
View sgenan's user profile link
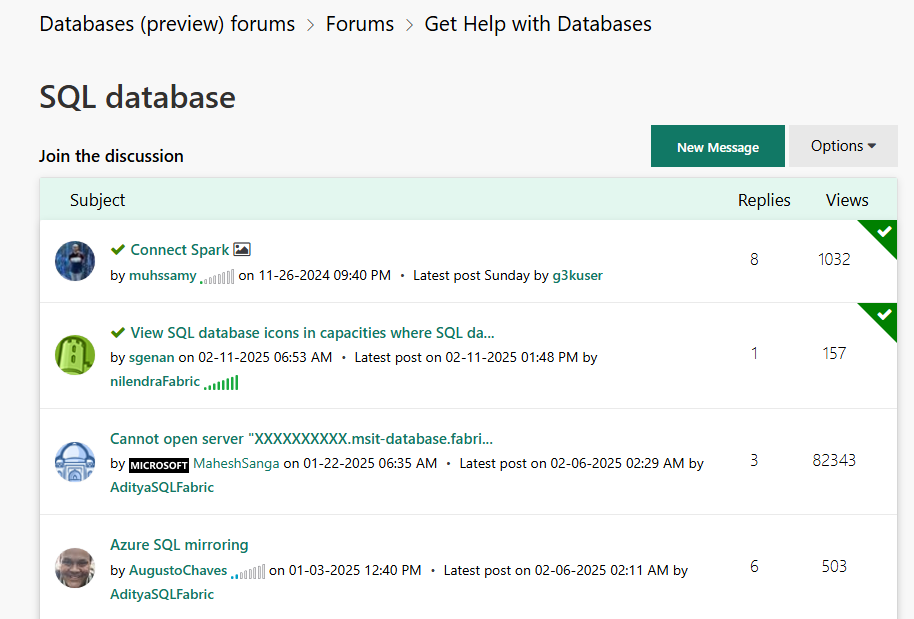(152, 357)
